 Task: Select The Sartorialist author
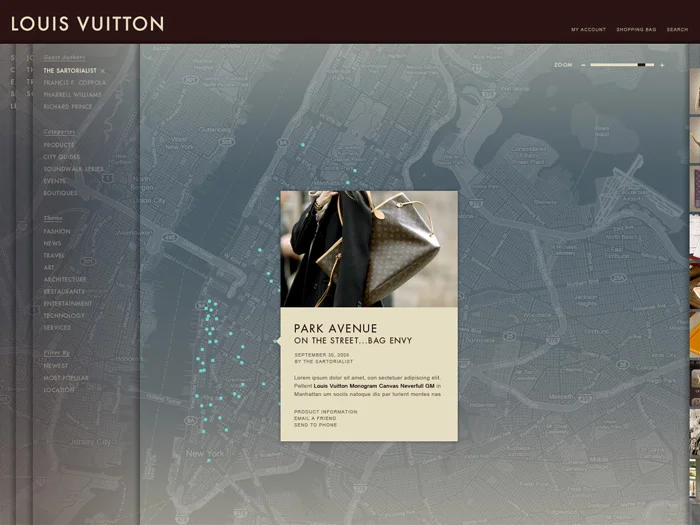tap(70, 71)
